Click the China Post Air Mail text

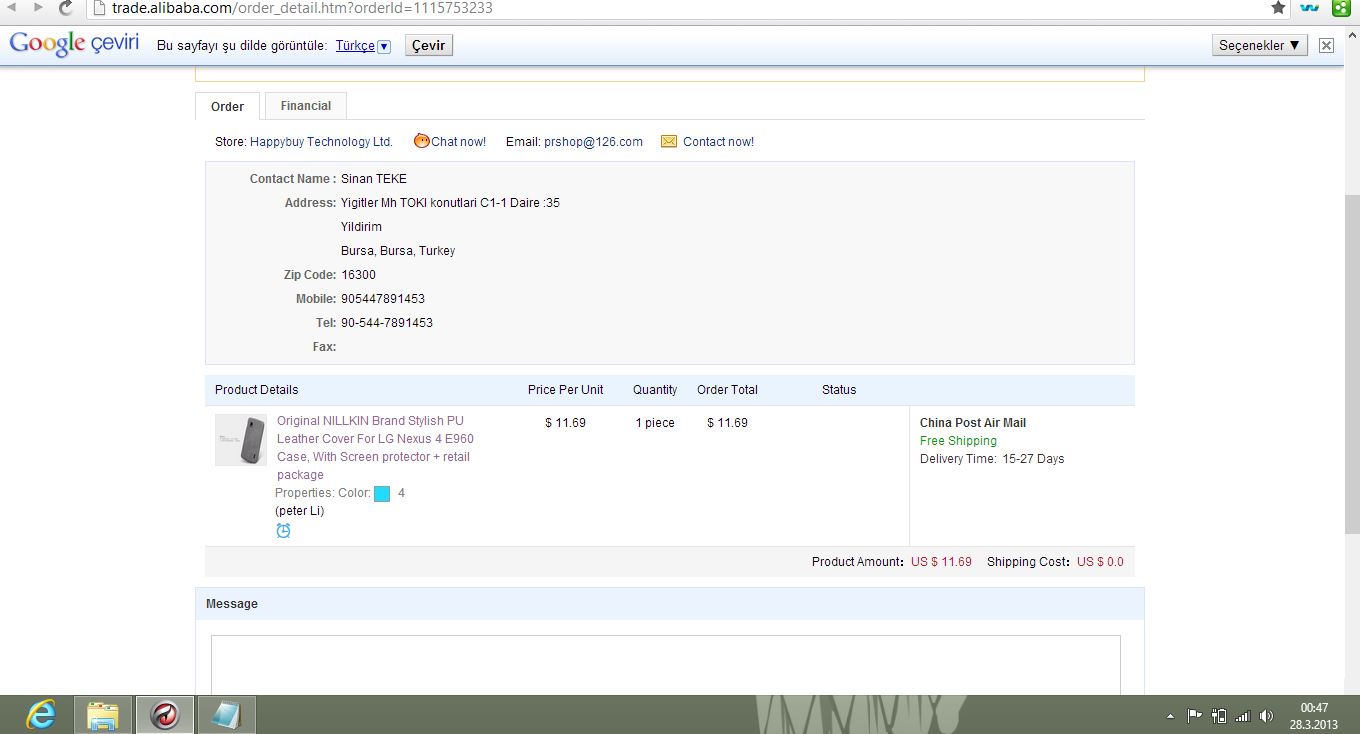pos(973,423)
